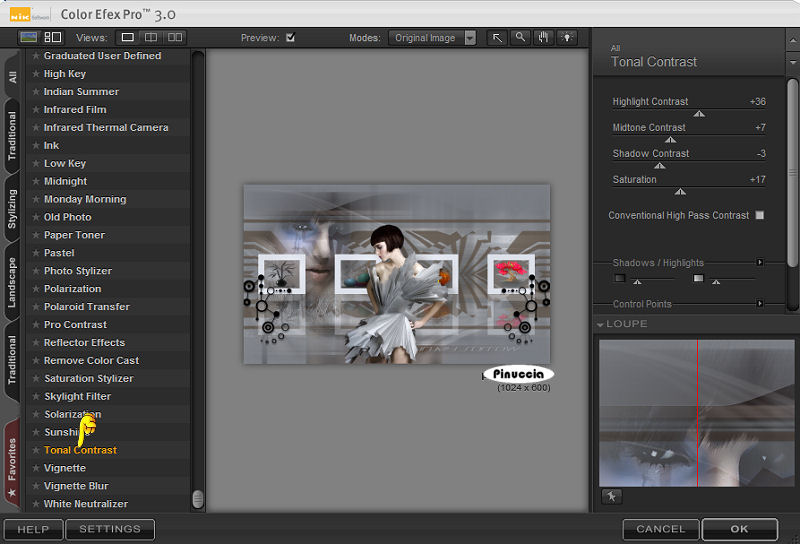Switch to single image view
This screenshot has width=800, height=544.
point(128,38)
